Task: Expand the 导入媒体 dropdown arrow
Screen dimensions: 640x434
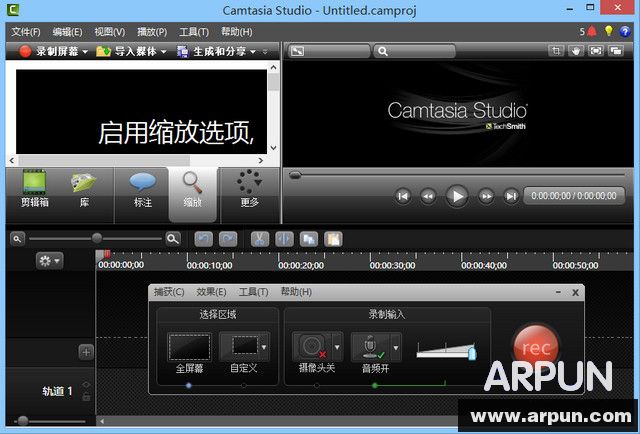Action: (164, 52)
